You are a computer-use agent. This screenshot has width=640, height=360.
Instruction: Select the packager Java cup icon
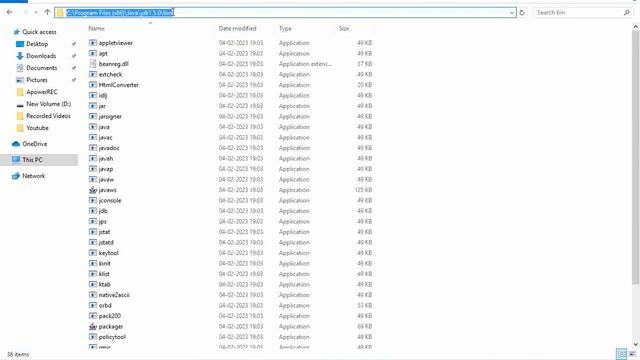click(x=93, y=327)
